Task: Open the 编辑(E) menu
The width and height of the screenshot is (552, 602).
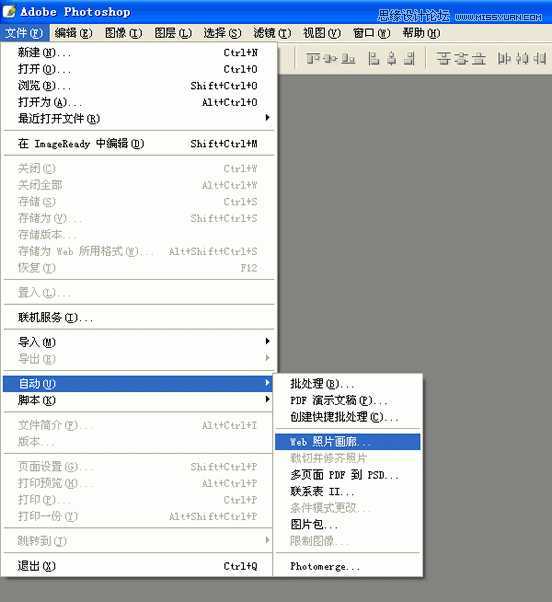Action: click(73, 33)
